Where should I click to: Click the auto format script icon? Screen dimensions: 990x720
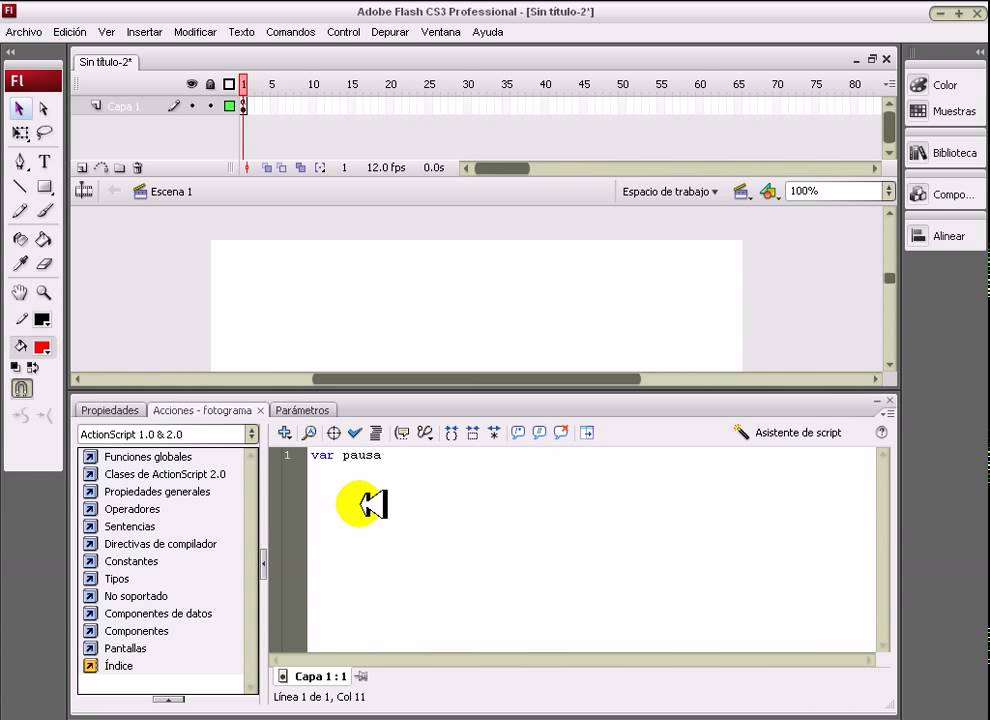coord(376,433)
